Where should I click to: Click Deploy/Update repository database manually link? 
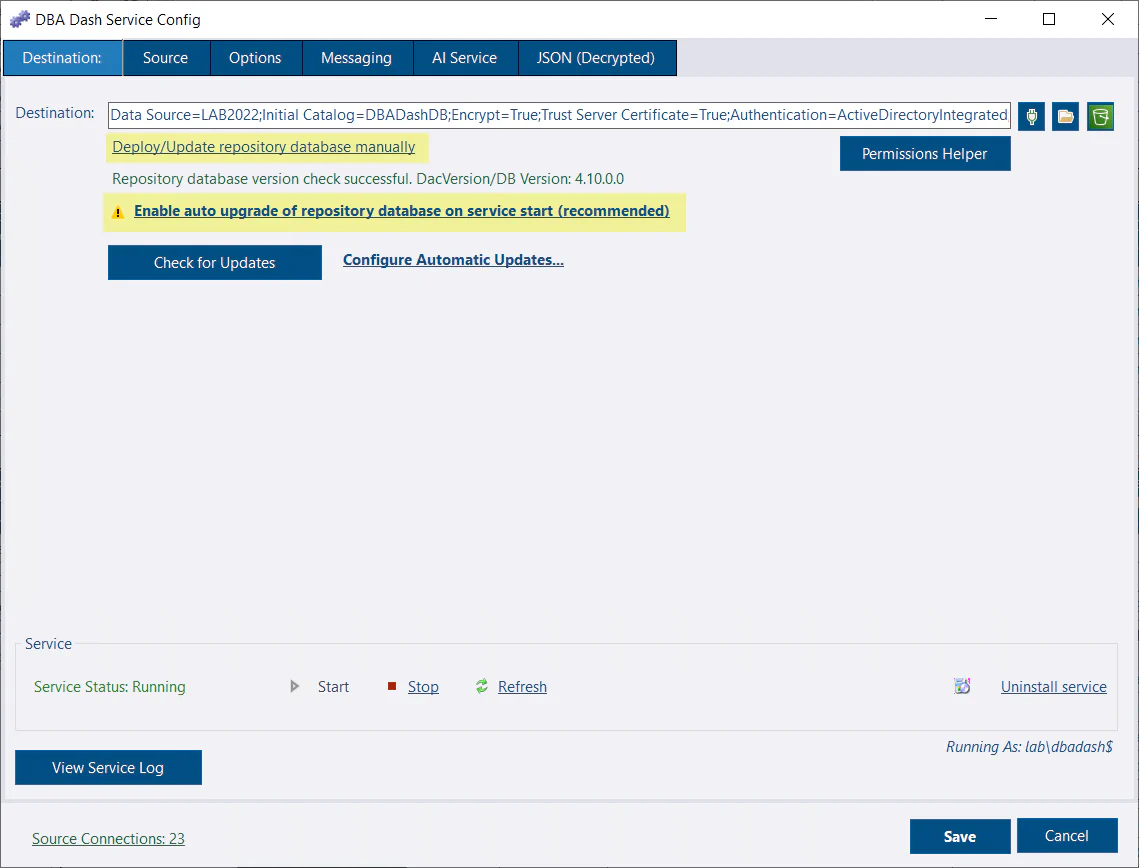pyautogui.click(x=264, y=147)
